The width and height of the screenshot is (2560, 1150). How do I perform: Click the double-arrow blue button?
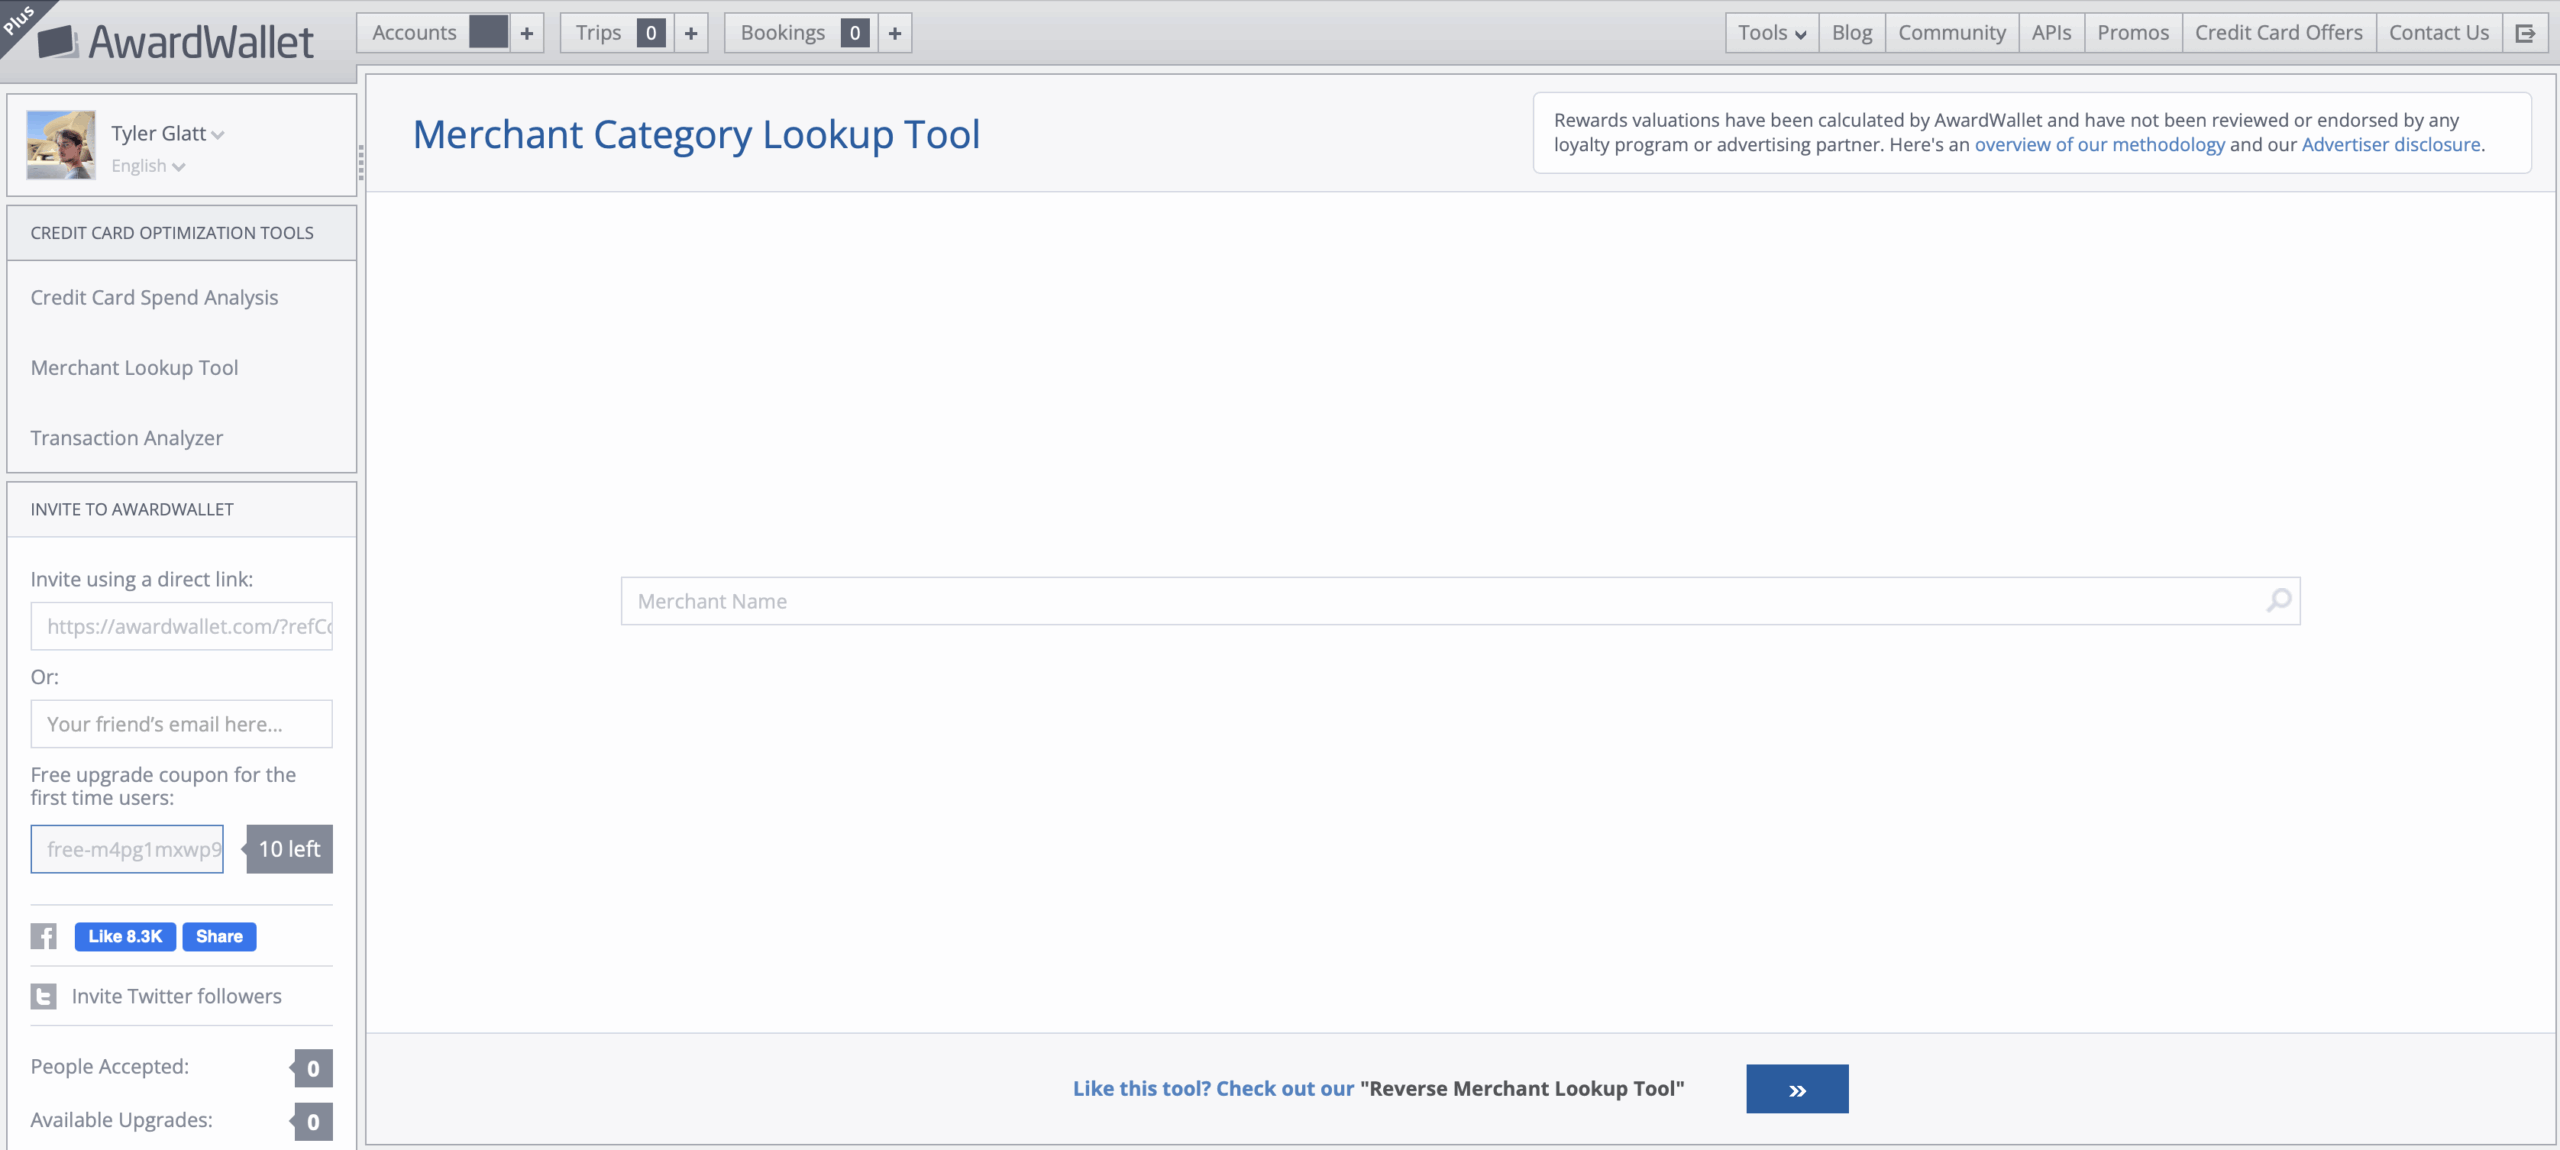(1797, 1089)
